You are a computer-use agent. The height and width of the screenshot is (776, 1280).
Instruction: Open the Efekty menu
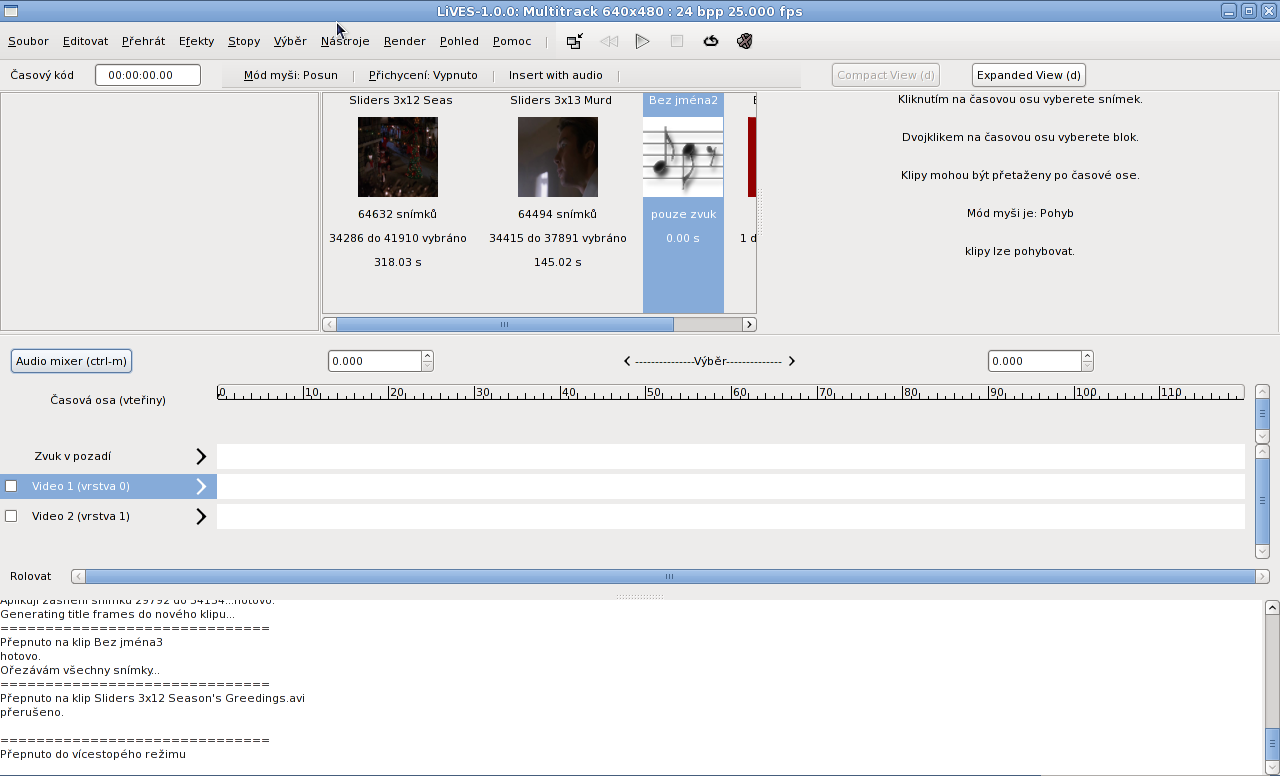[196, 41]
